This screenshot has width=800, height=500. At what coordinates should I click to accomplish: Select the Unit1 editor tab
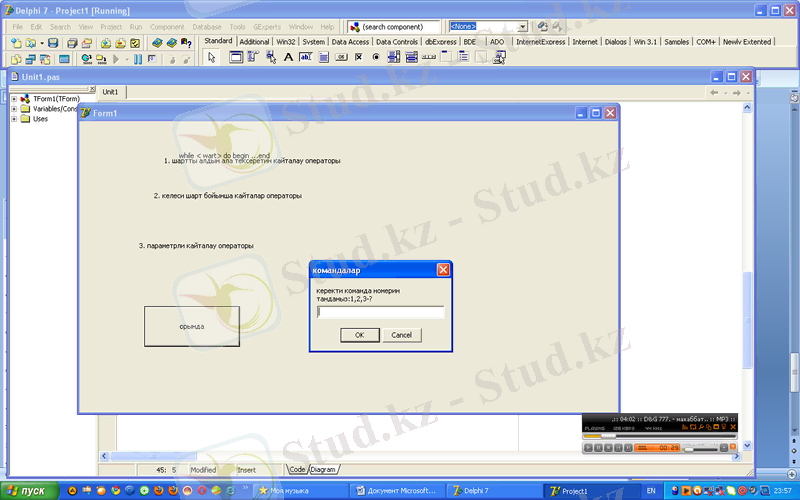(110, 92)
